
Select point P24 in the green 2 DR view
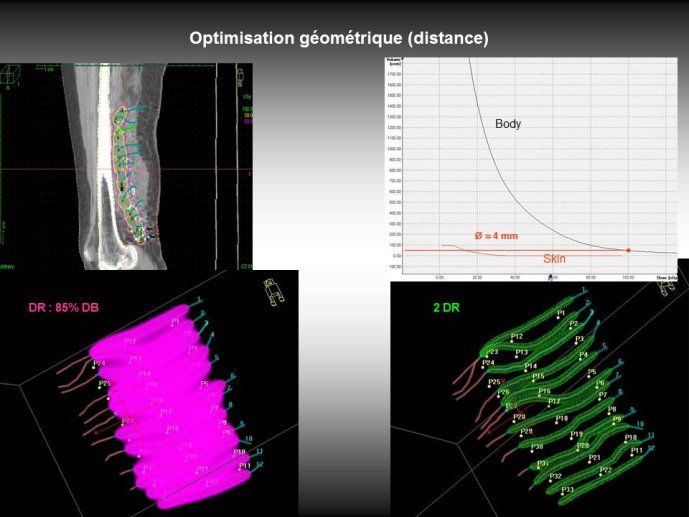coord(488,363)
